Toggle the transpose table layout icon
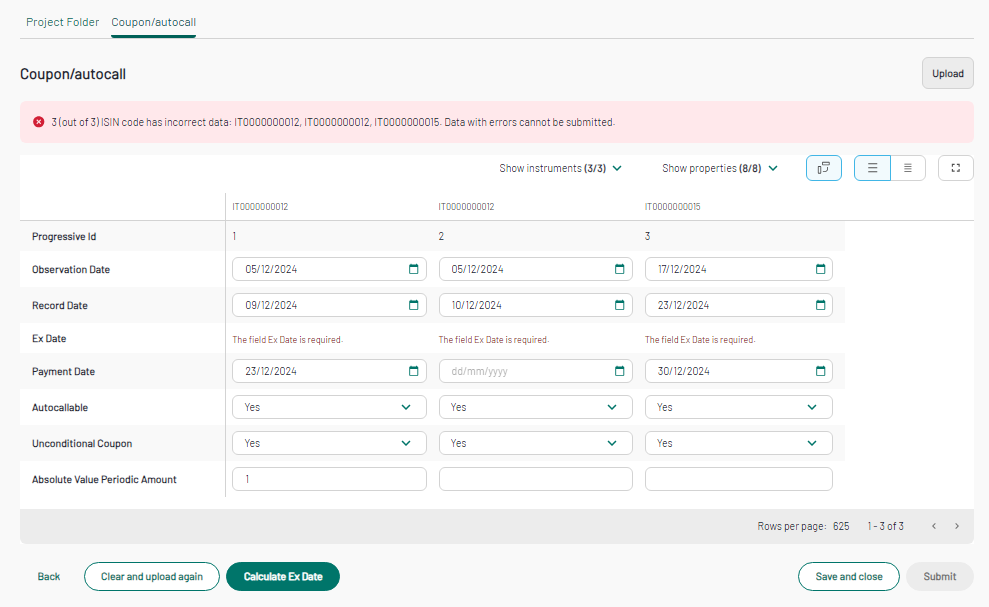 pos(823,168)
